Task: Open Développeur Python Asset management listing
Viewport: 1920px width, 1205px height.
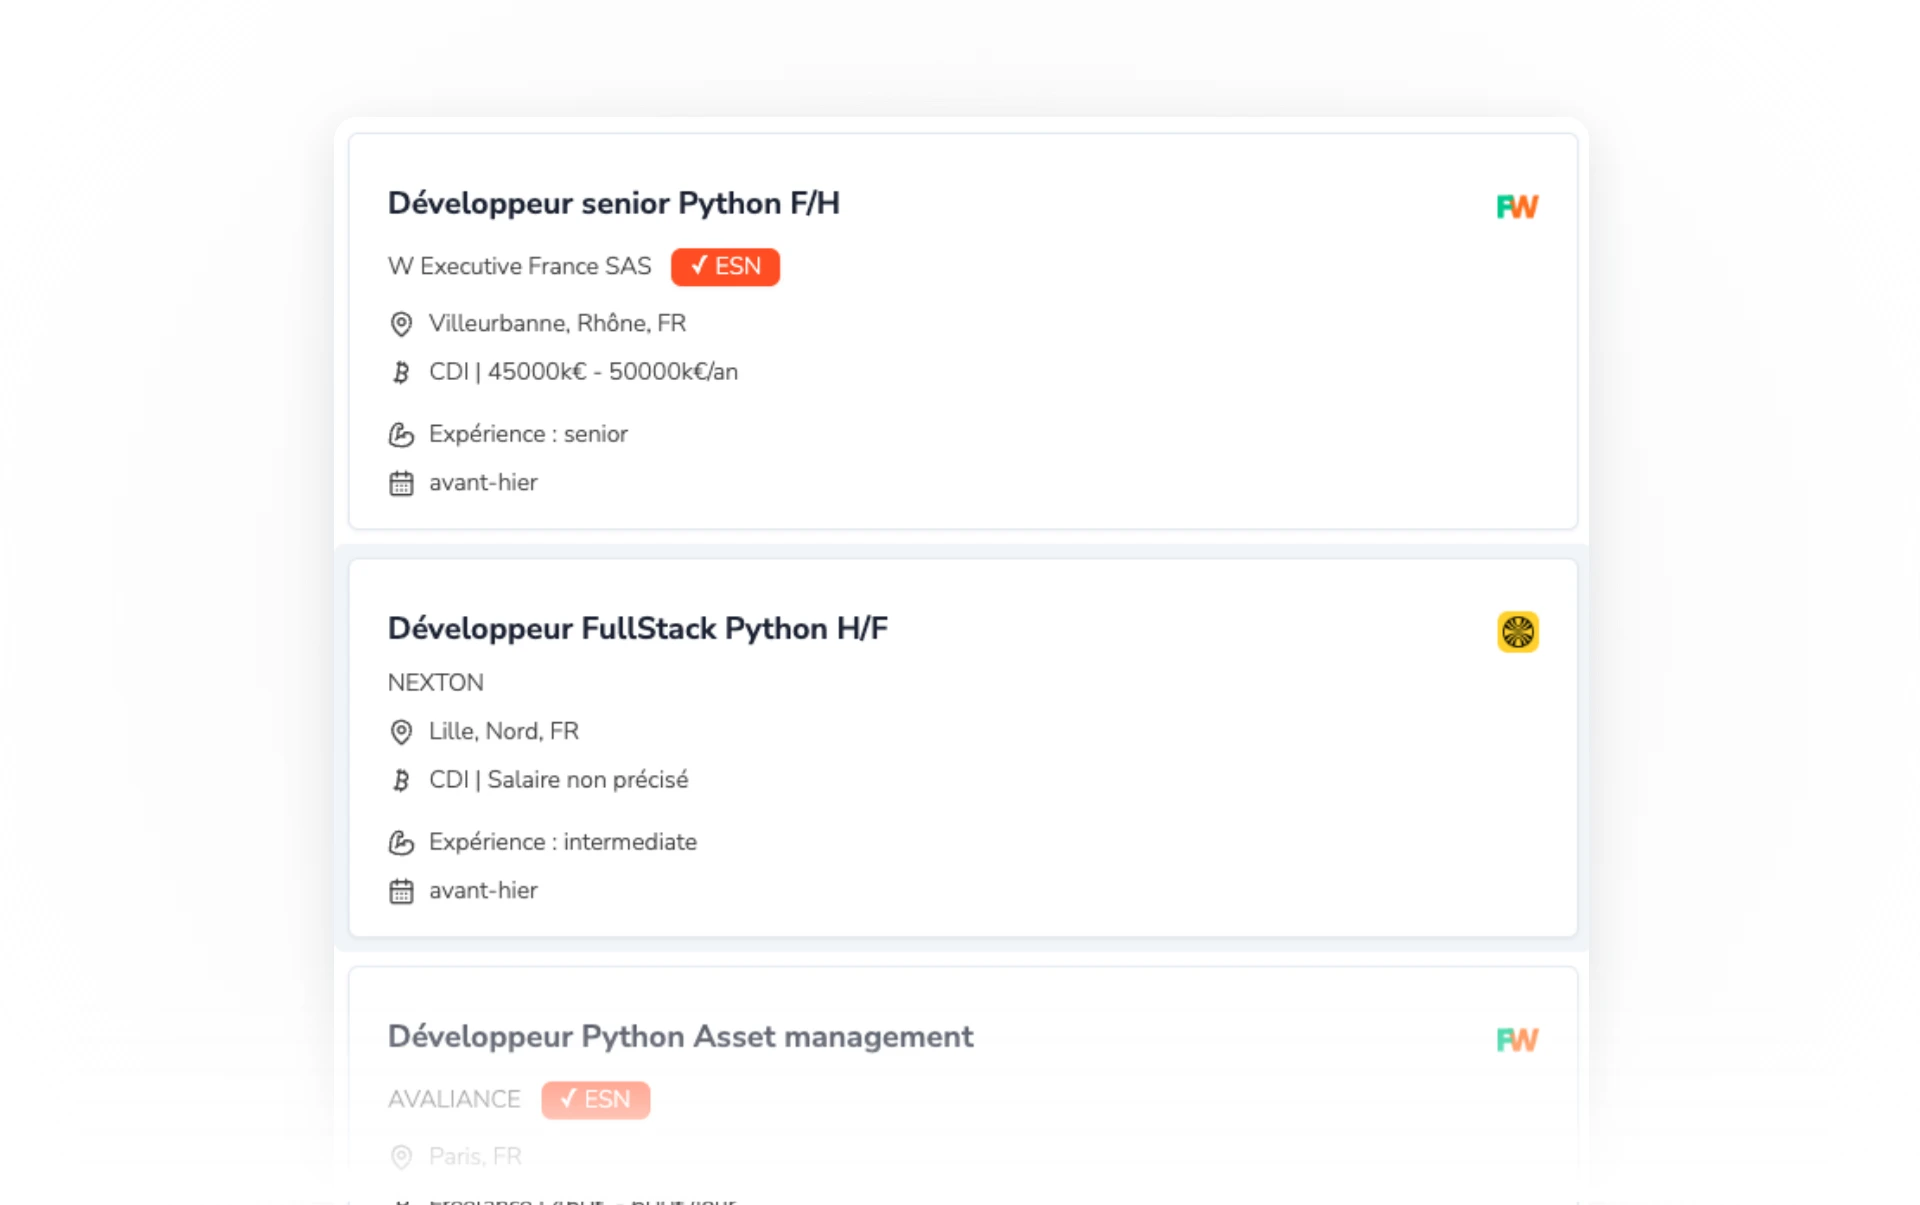Action: coord(680,1036)
